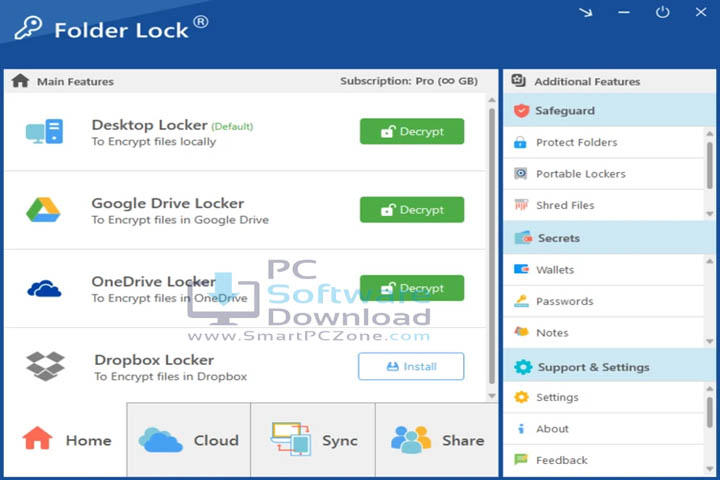This screenshot has width=720, height=480.
Task: Open About
Action: point(604,429)
